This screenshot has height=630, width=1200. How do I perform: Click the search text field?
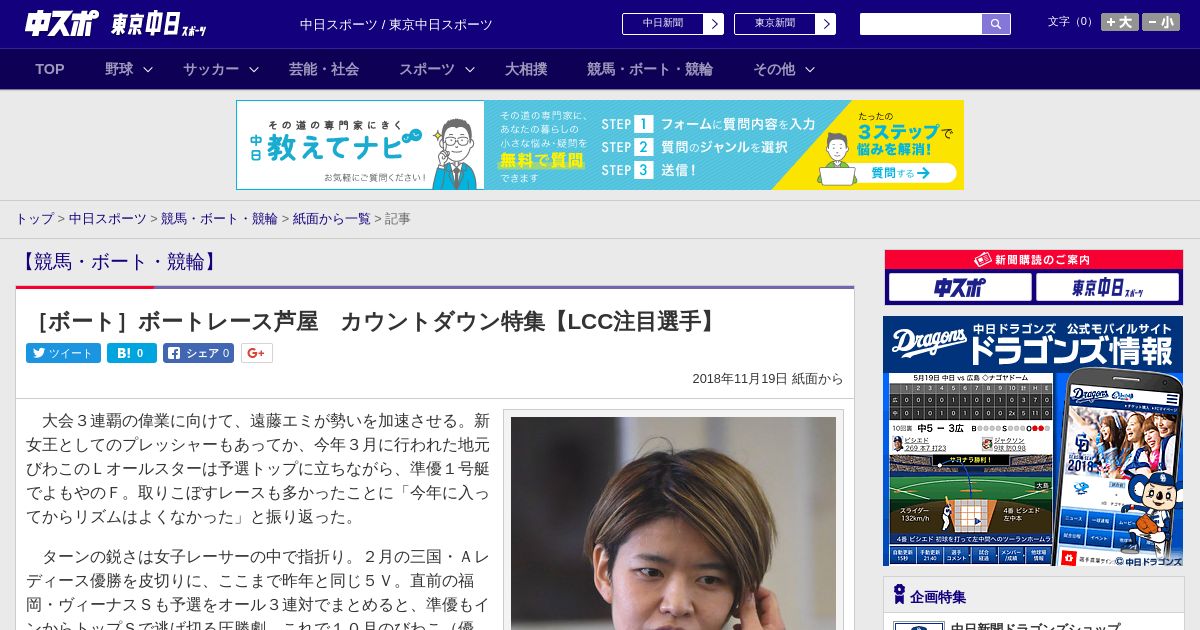point(921,24)
